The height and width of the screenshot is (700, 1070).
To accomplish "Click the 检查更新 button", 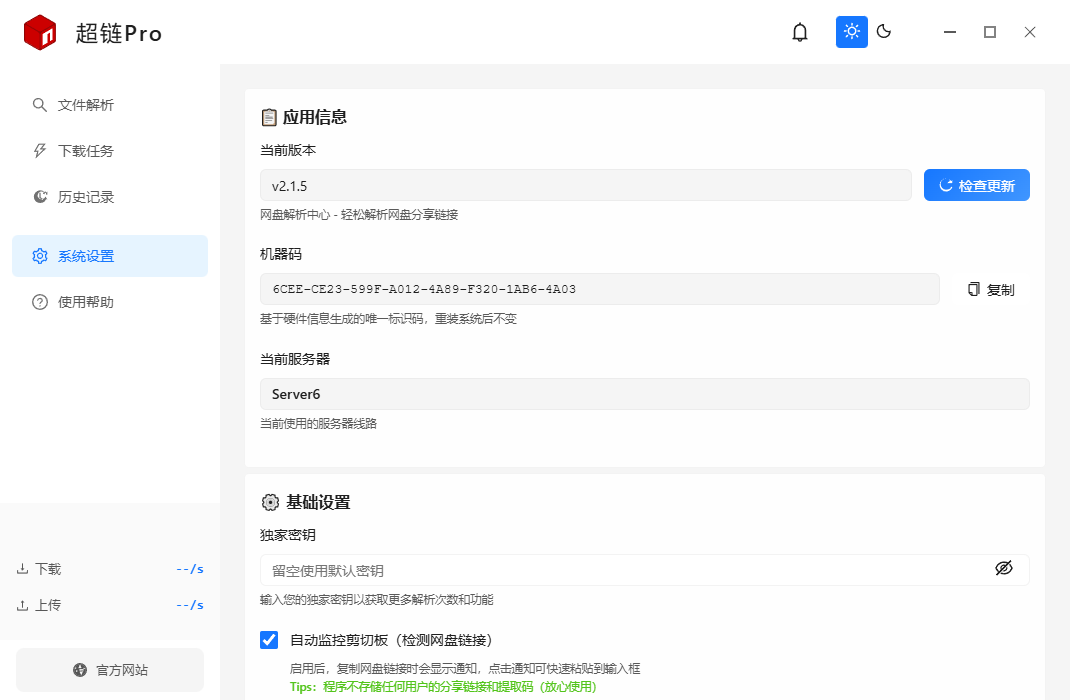I will [x=976, y=184].
